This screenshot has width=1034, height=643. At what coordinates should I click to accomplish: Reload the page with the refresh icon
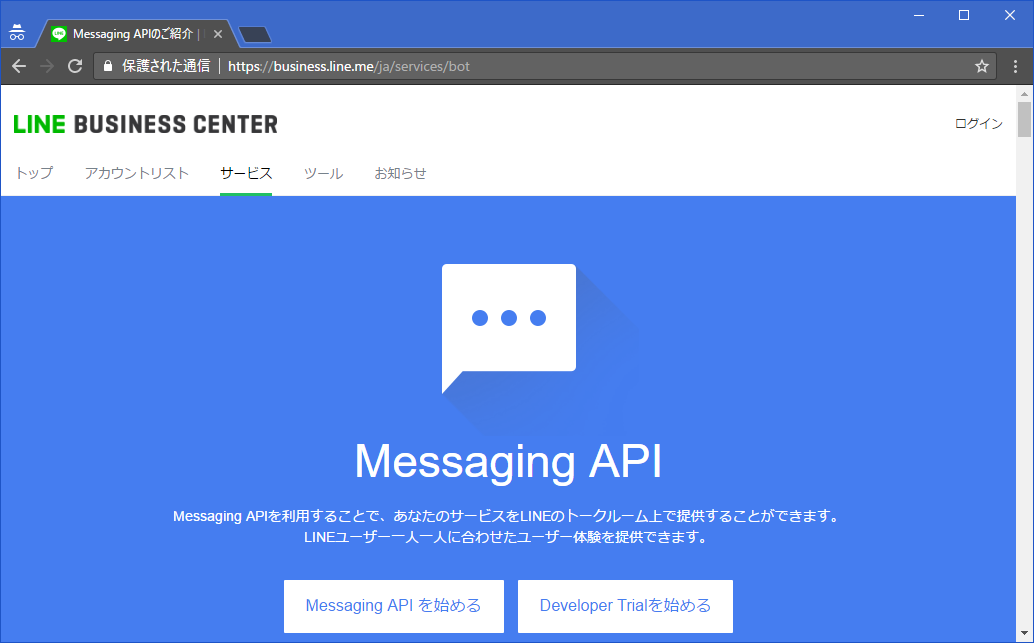point(74,66)
